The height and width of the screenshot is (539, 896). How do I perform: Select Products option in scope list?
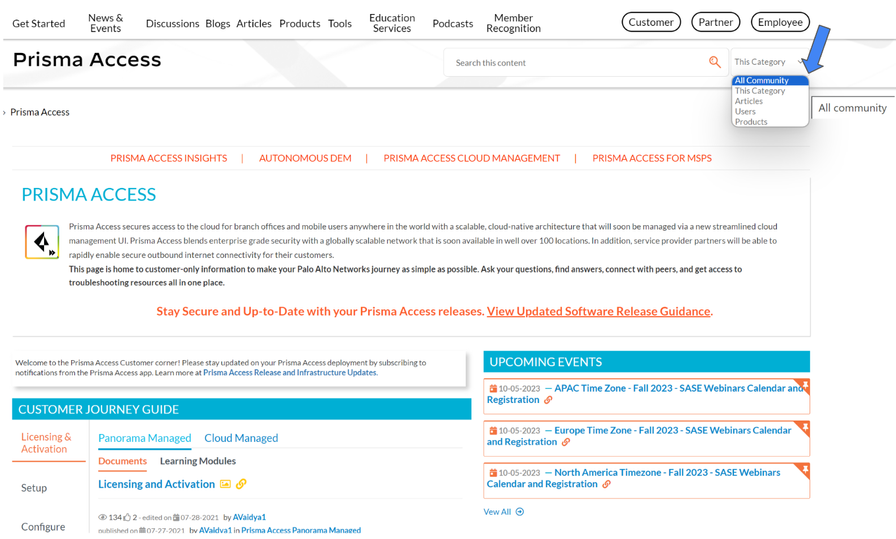pos(770,122)
